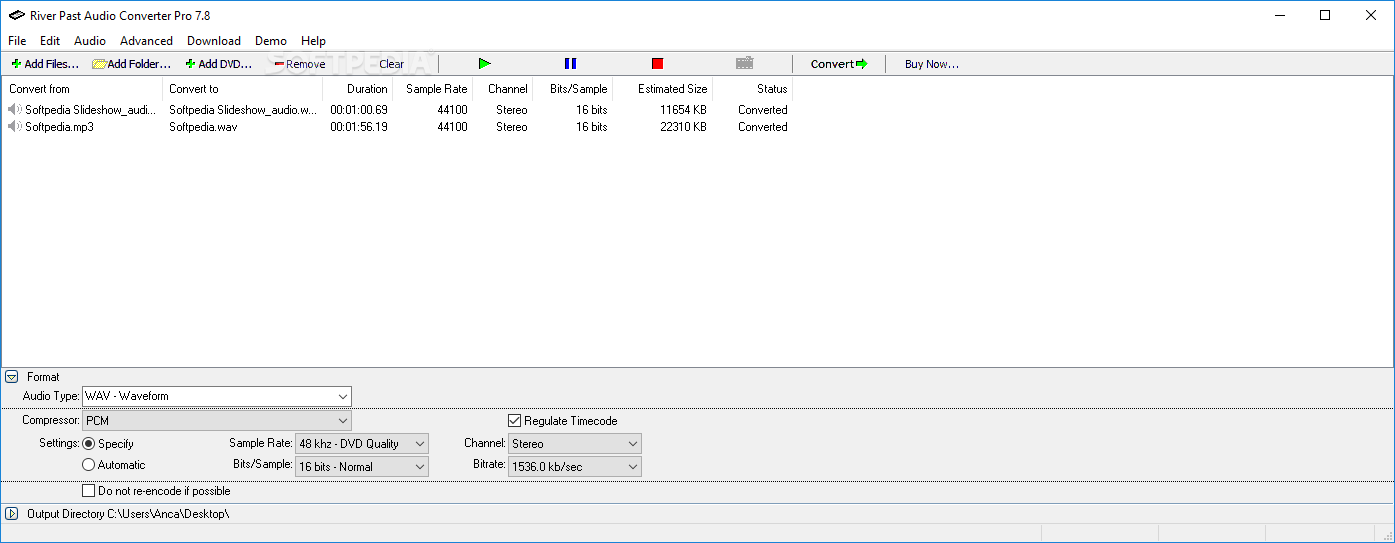This screenshot has width=1395, height=543.
Task: Remove selected file via Remove button
Action: tap(299, 64)
